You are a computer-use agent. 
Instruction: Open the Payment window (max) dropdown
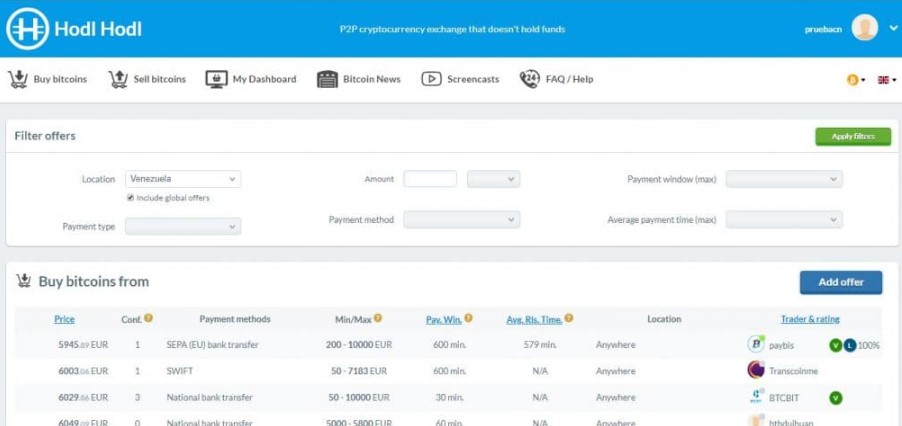(784, 179)
